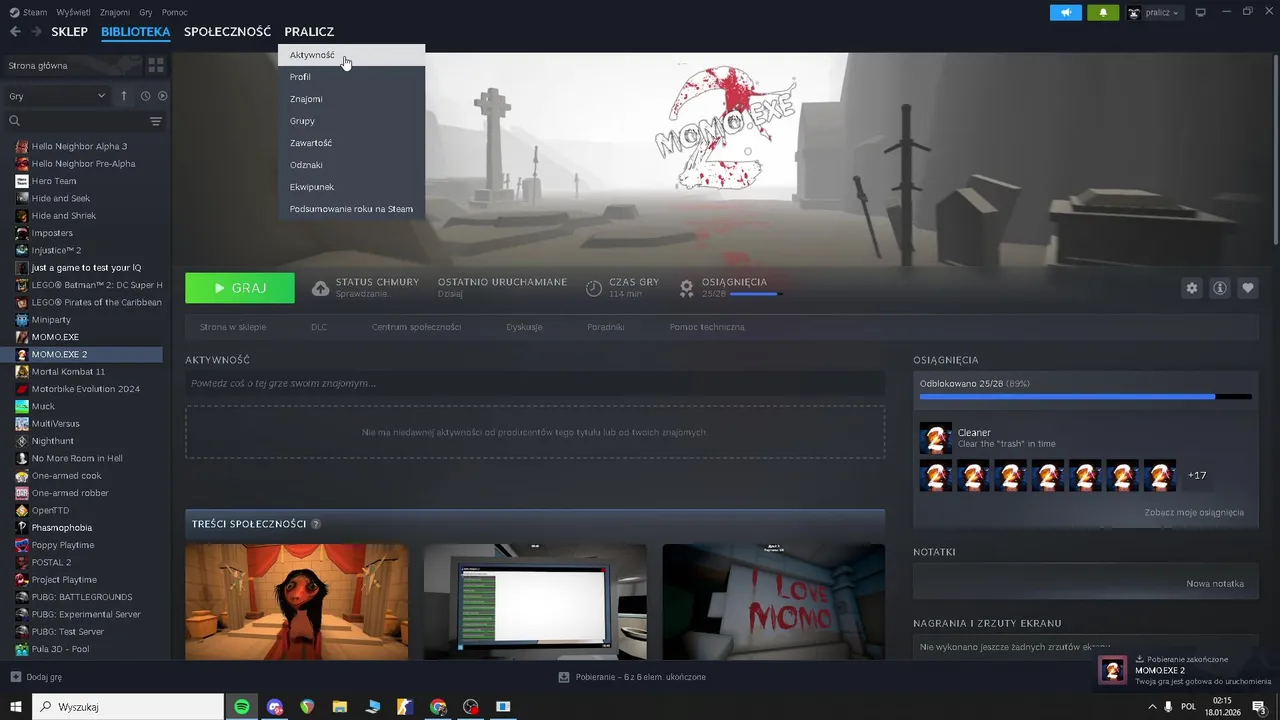This screenshot has width=1280, height=720.
Task: Open the Centrum społeczności link
Action: click(x=416, y=327)
